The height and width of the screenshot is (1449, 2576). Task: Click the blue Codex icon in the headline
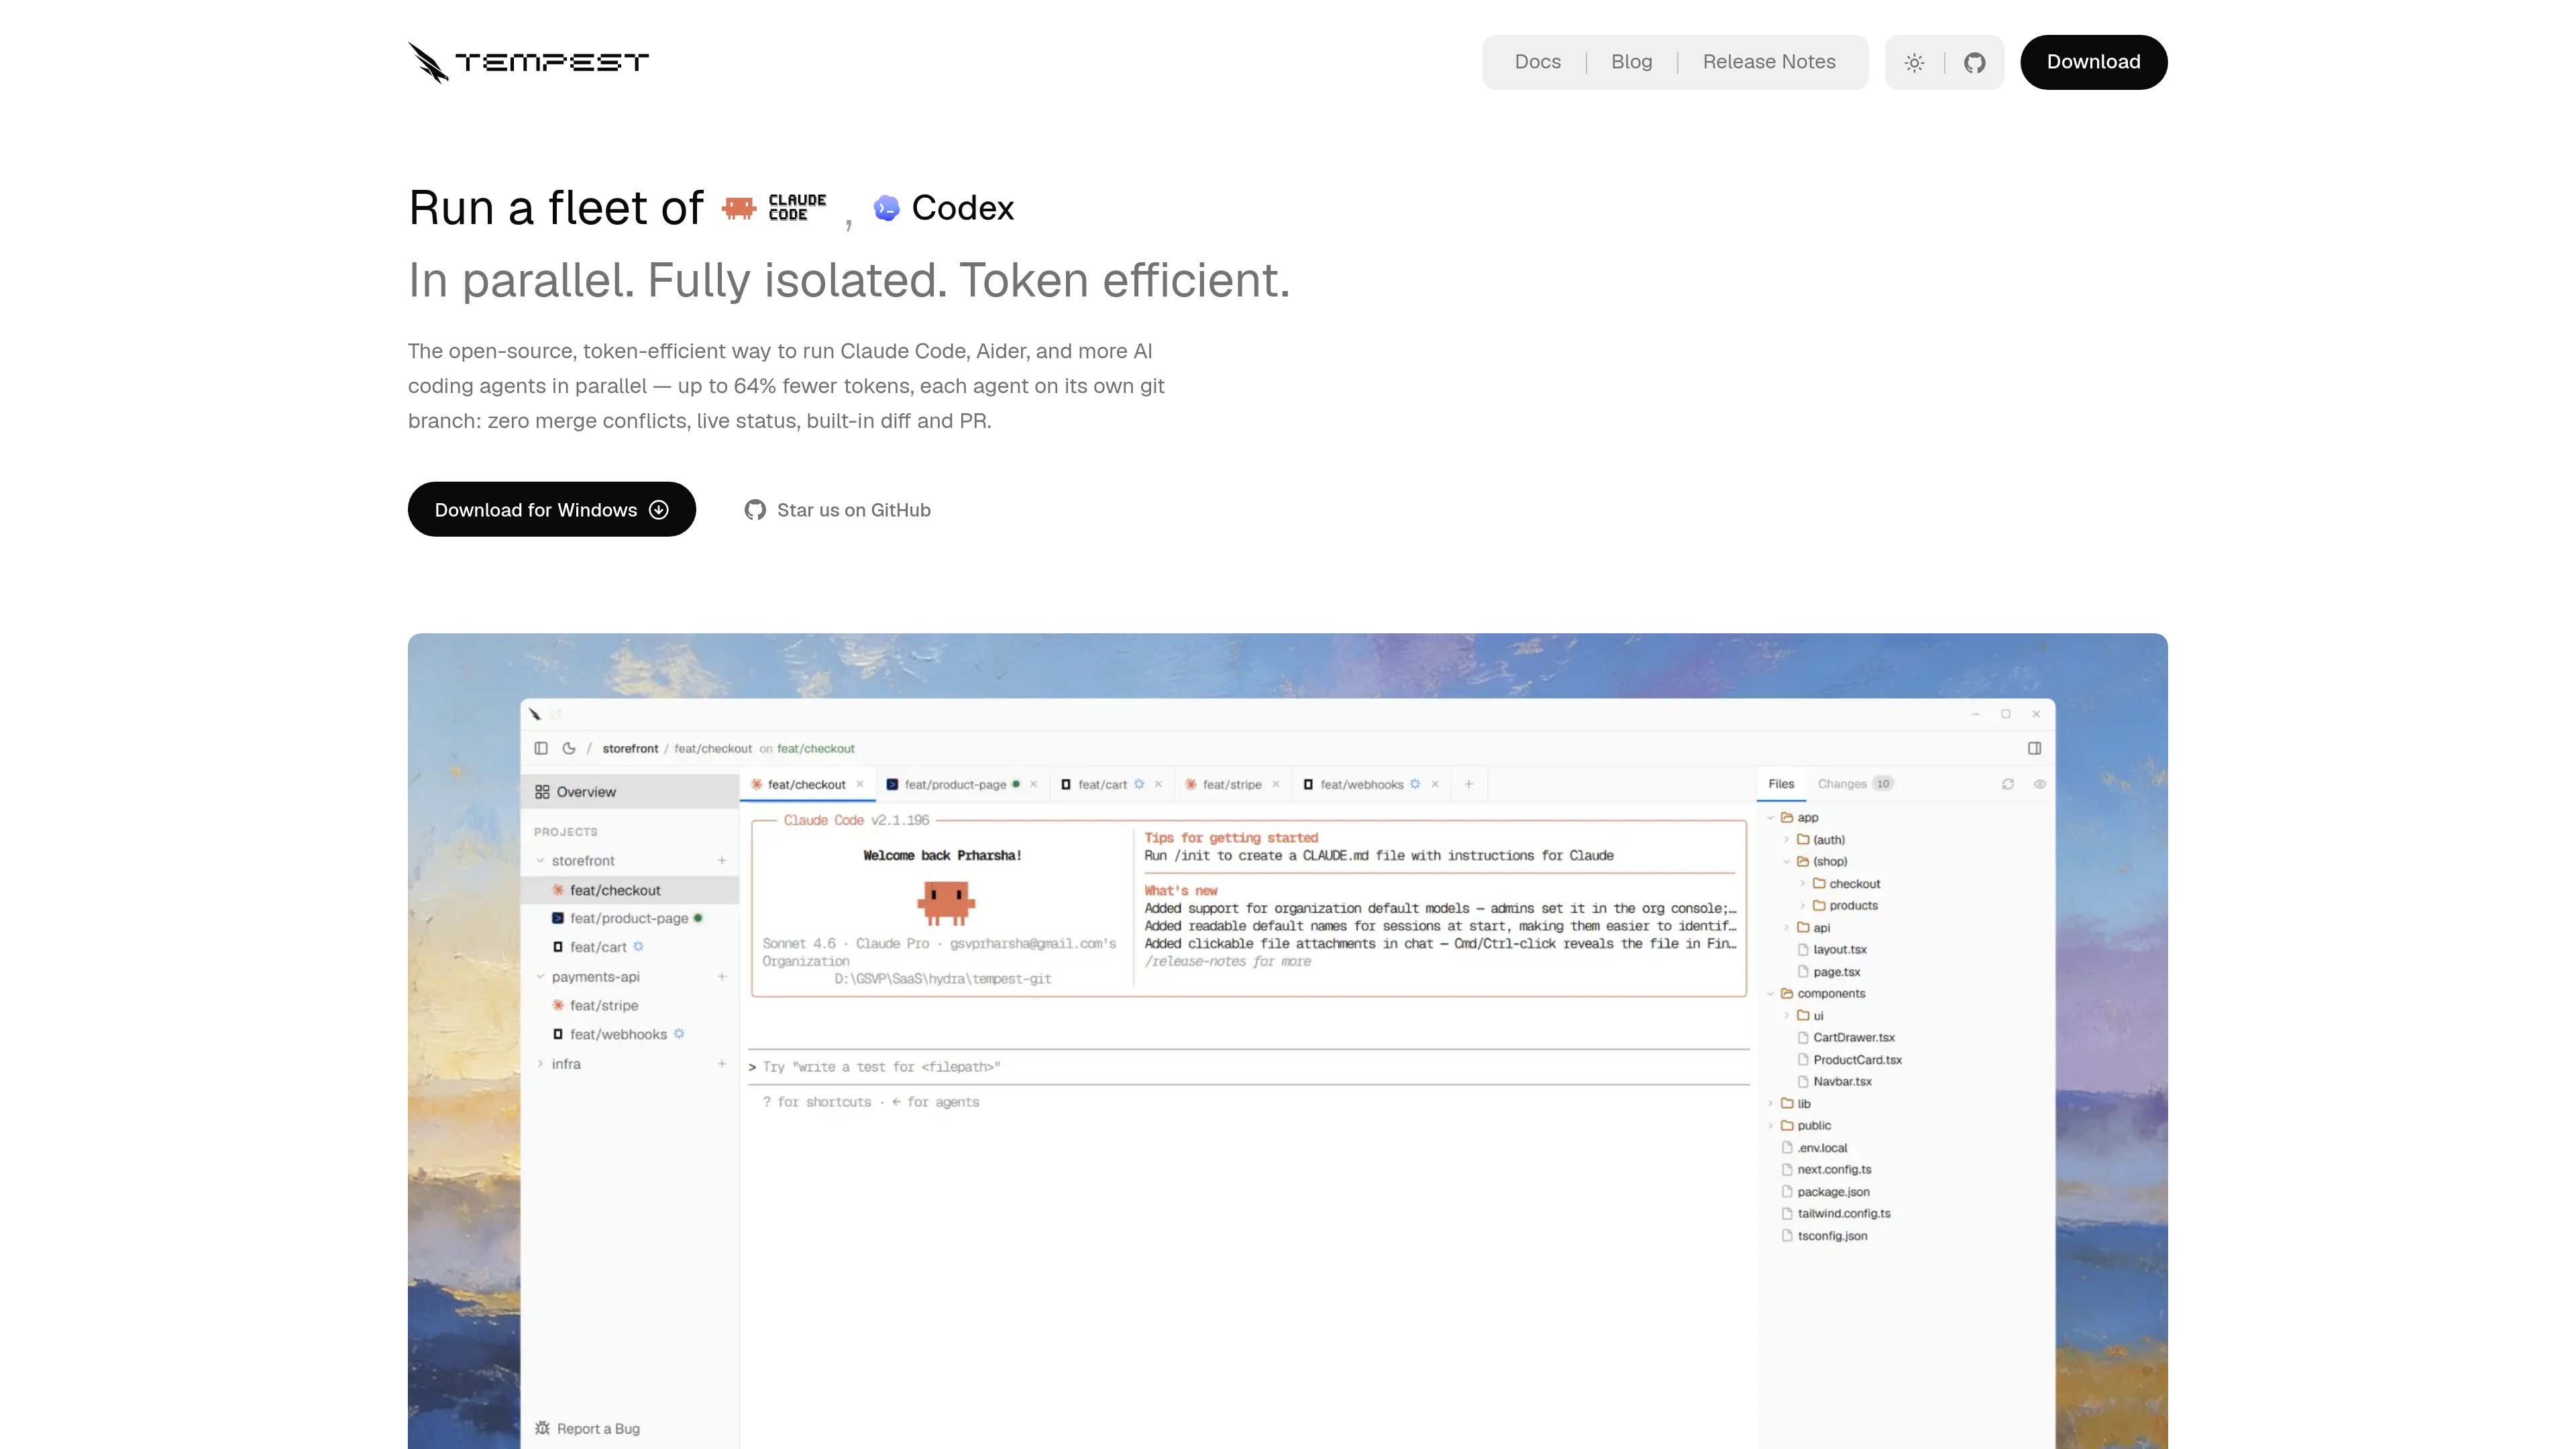point(886,208)
